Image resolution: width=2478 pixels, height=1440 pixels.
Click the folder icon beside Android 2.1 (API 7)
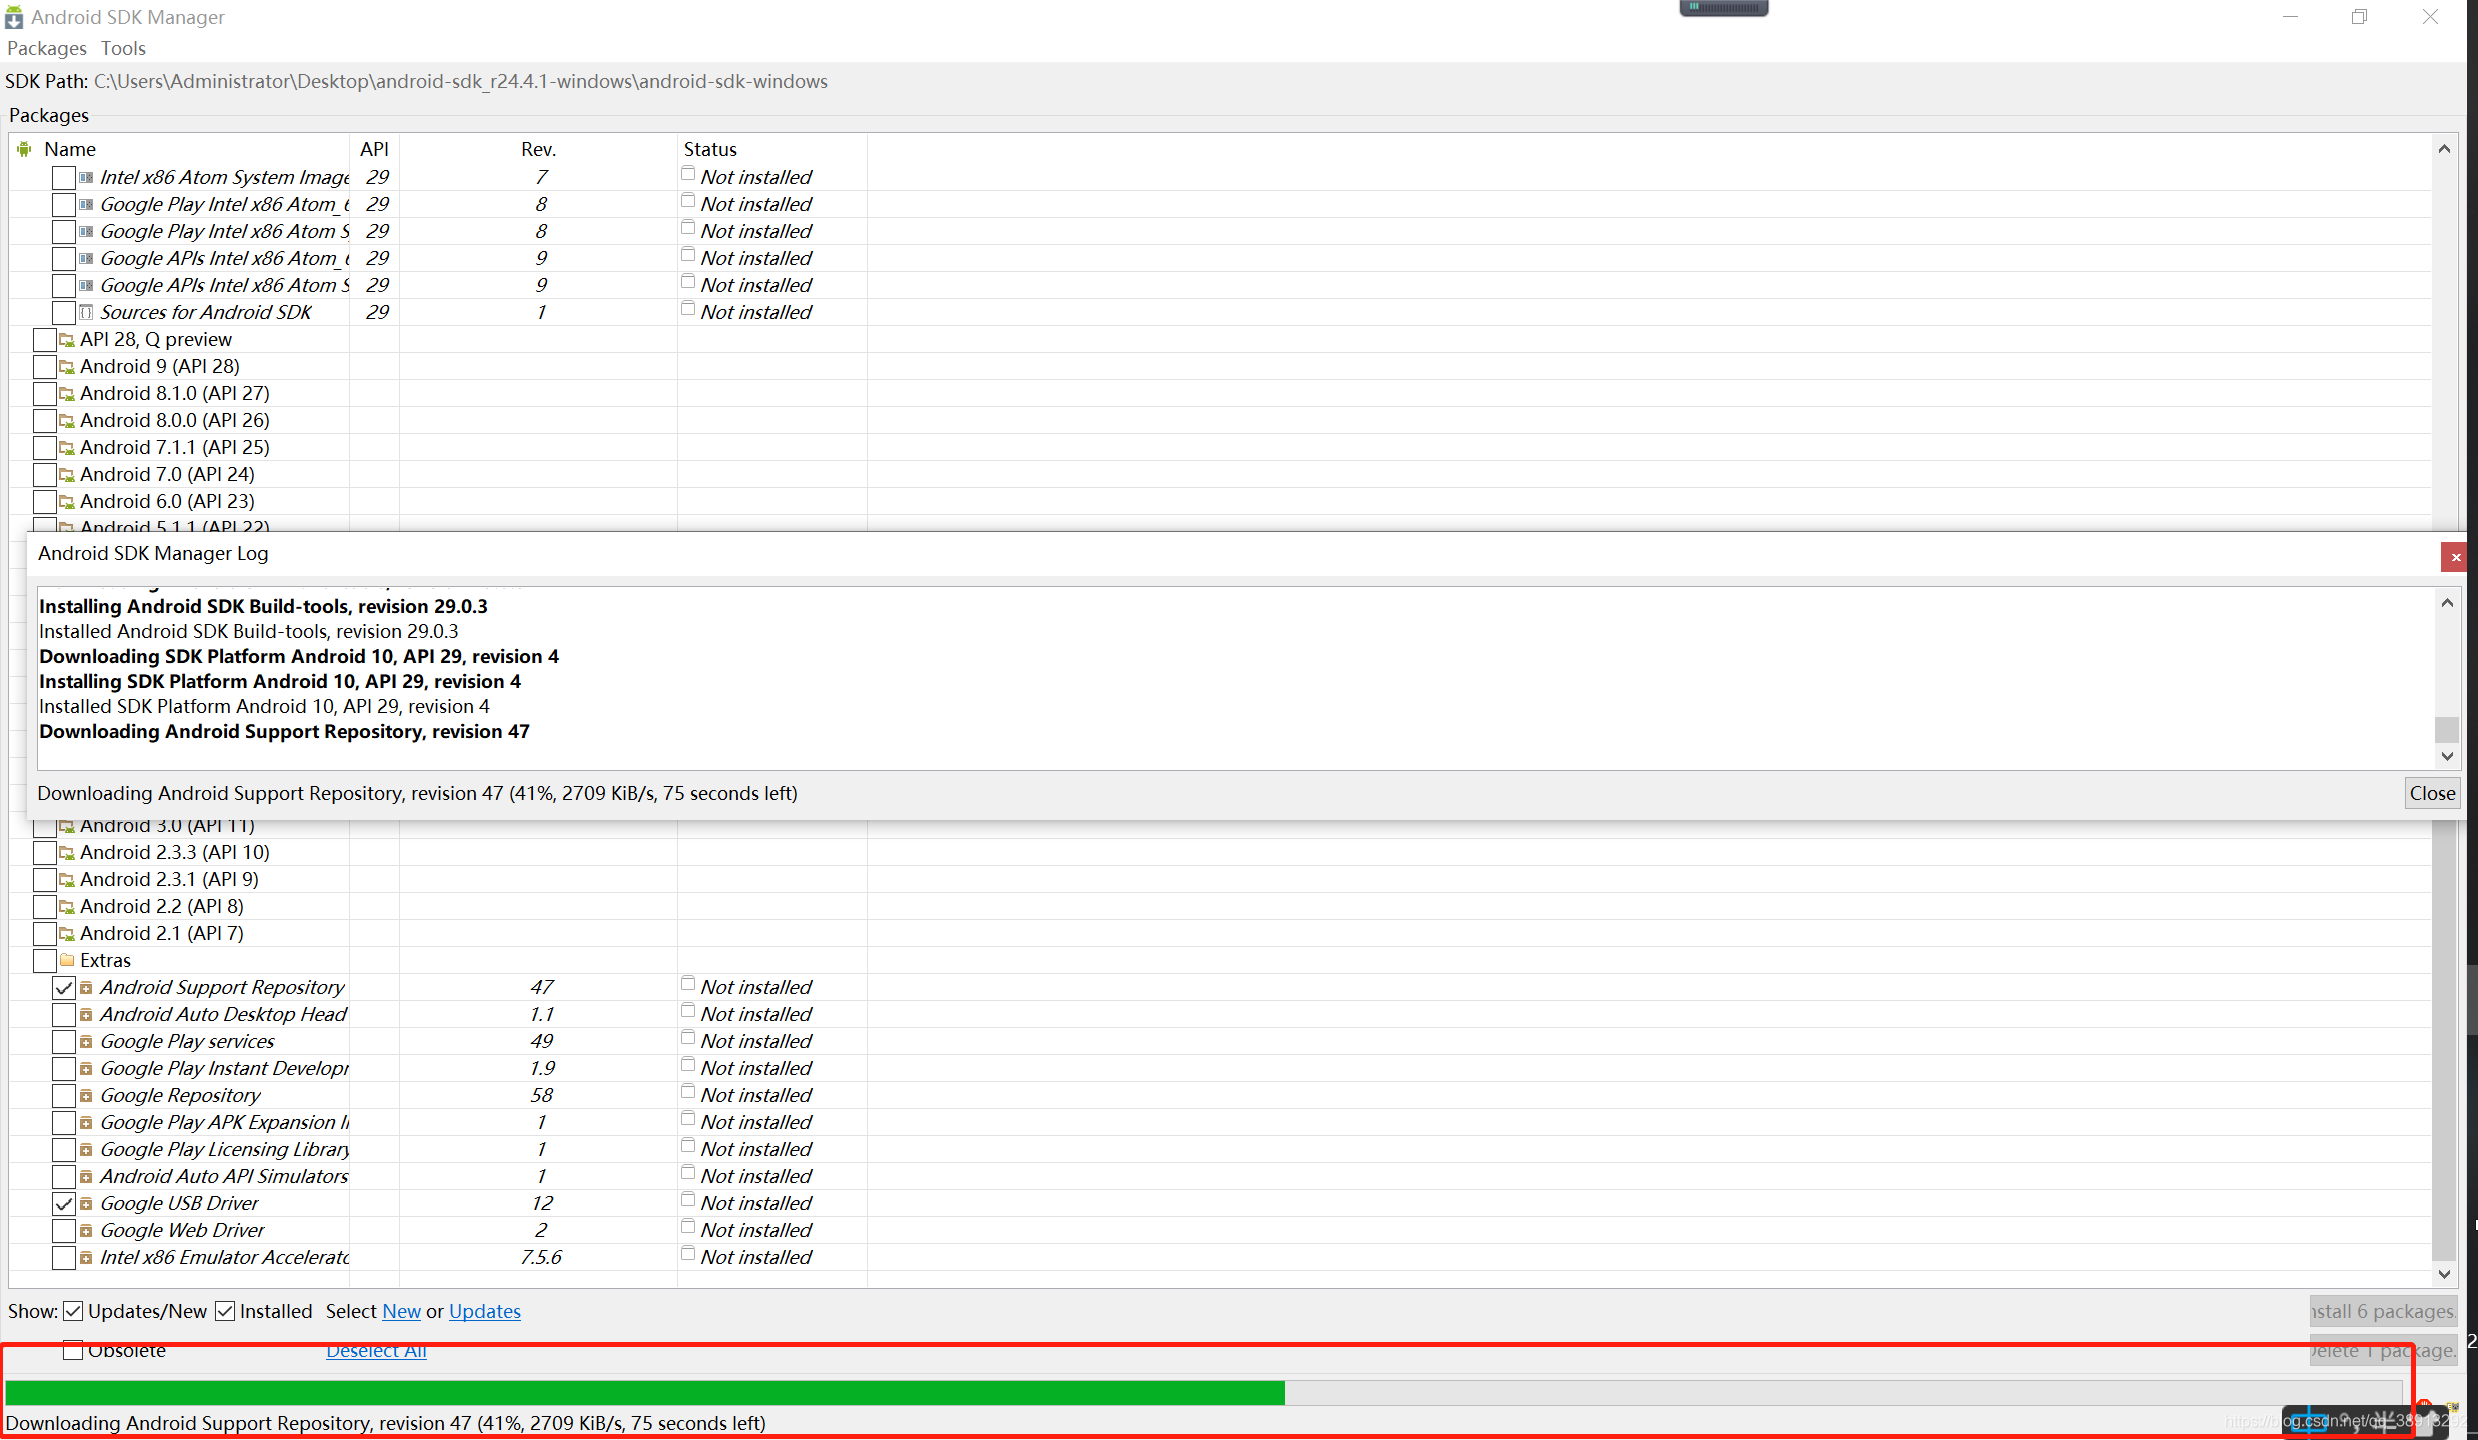point(67,934)
